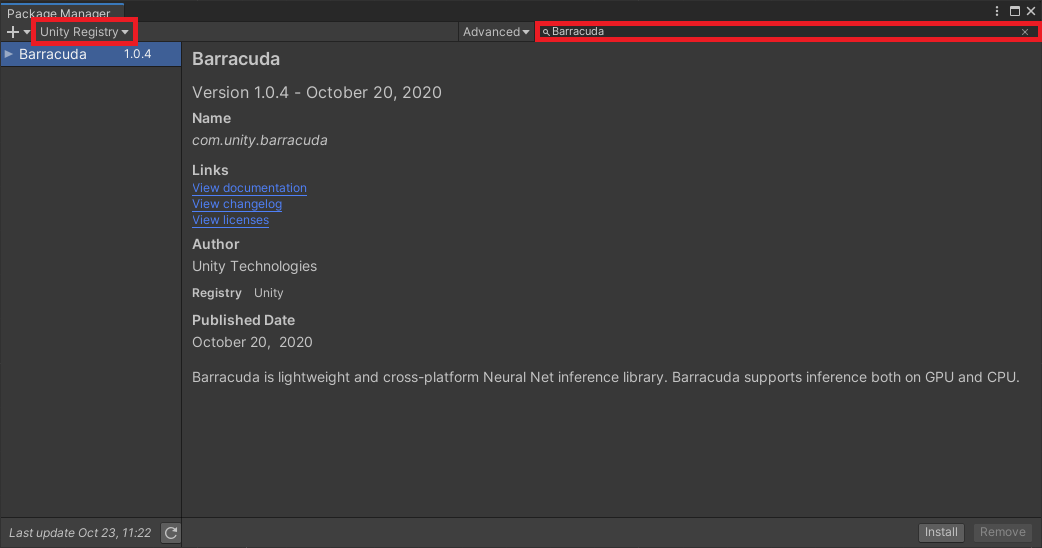The height and width of the screenshot is (548, 1042).
Task: Open the window options kebab menu
Action: pyautogui.click(x=997, y=11)
